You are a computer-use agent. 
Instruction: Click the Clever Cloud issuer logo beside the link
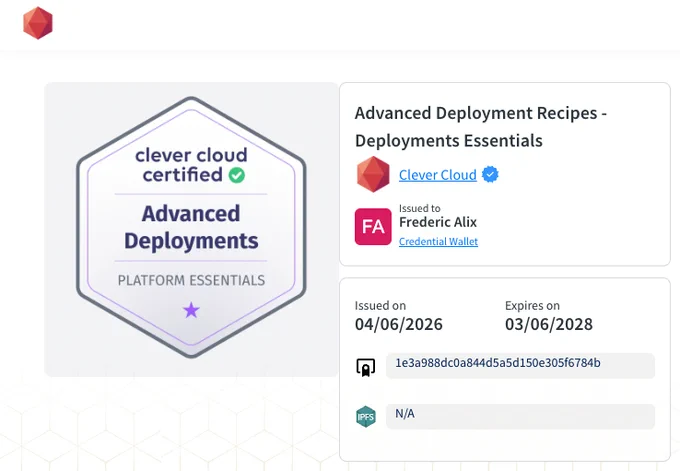pyautogui.click(x=373, y=174)
